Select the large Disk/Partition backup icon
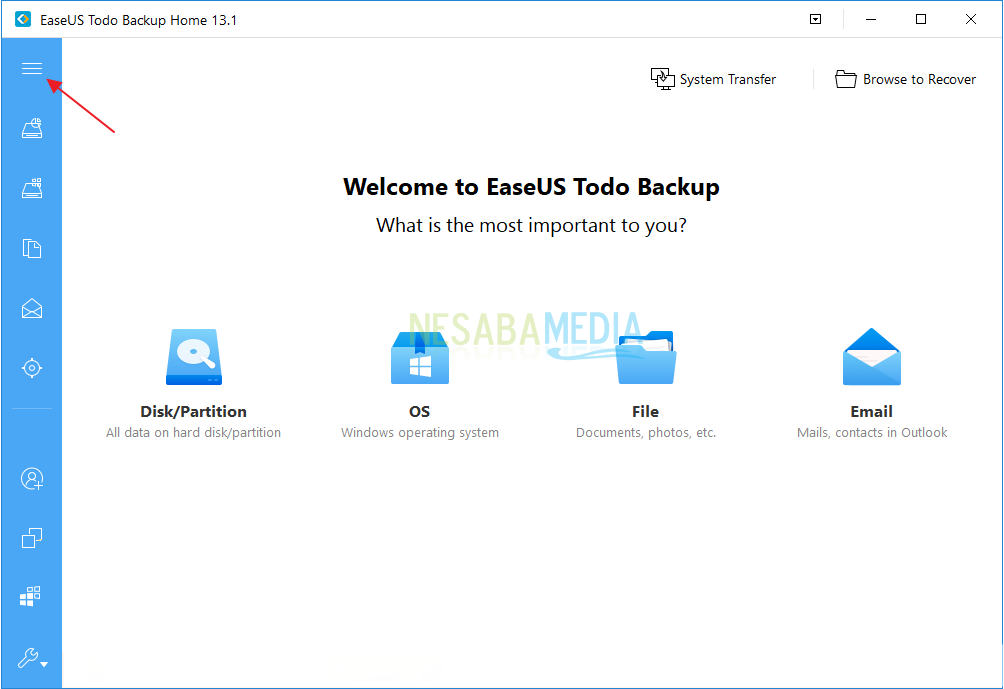The image size is (1004, 689). tap(194, 357)
